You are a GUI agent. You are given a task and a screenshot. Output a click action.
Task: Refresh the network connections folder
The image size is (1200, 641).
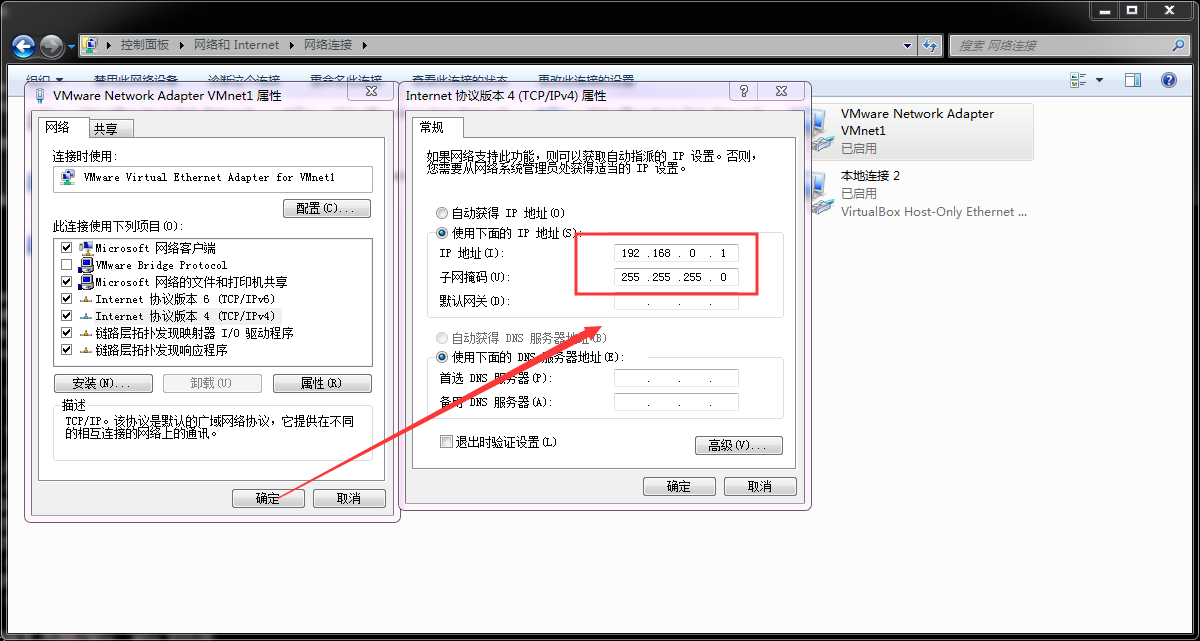tap(931, 45)
